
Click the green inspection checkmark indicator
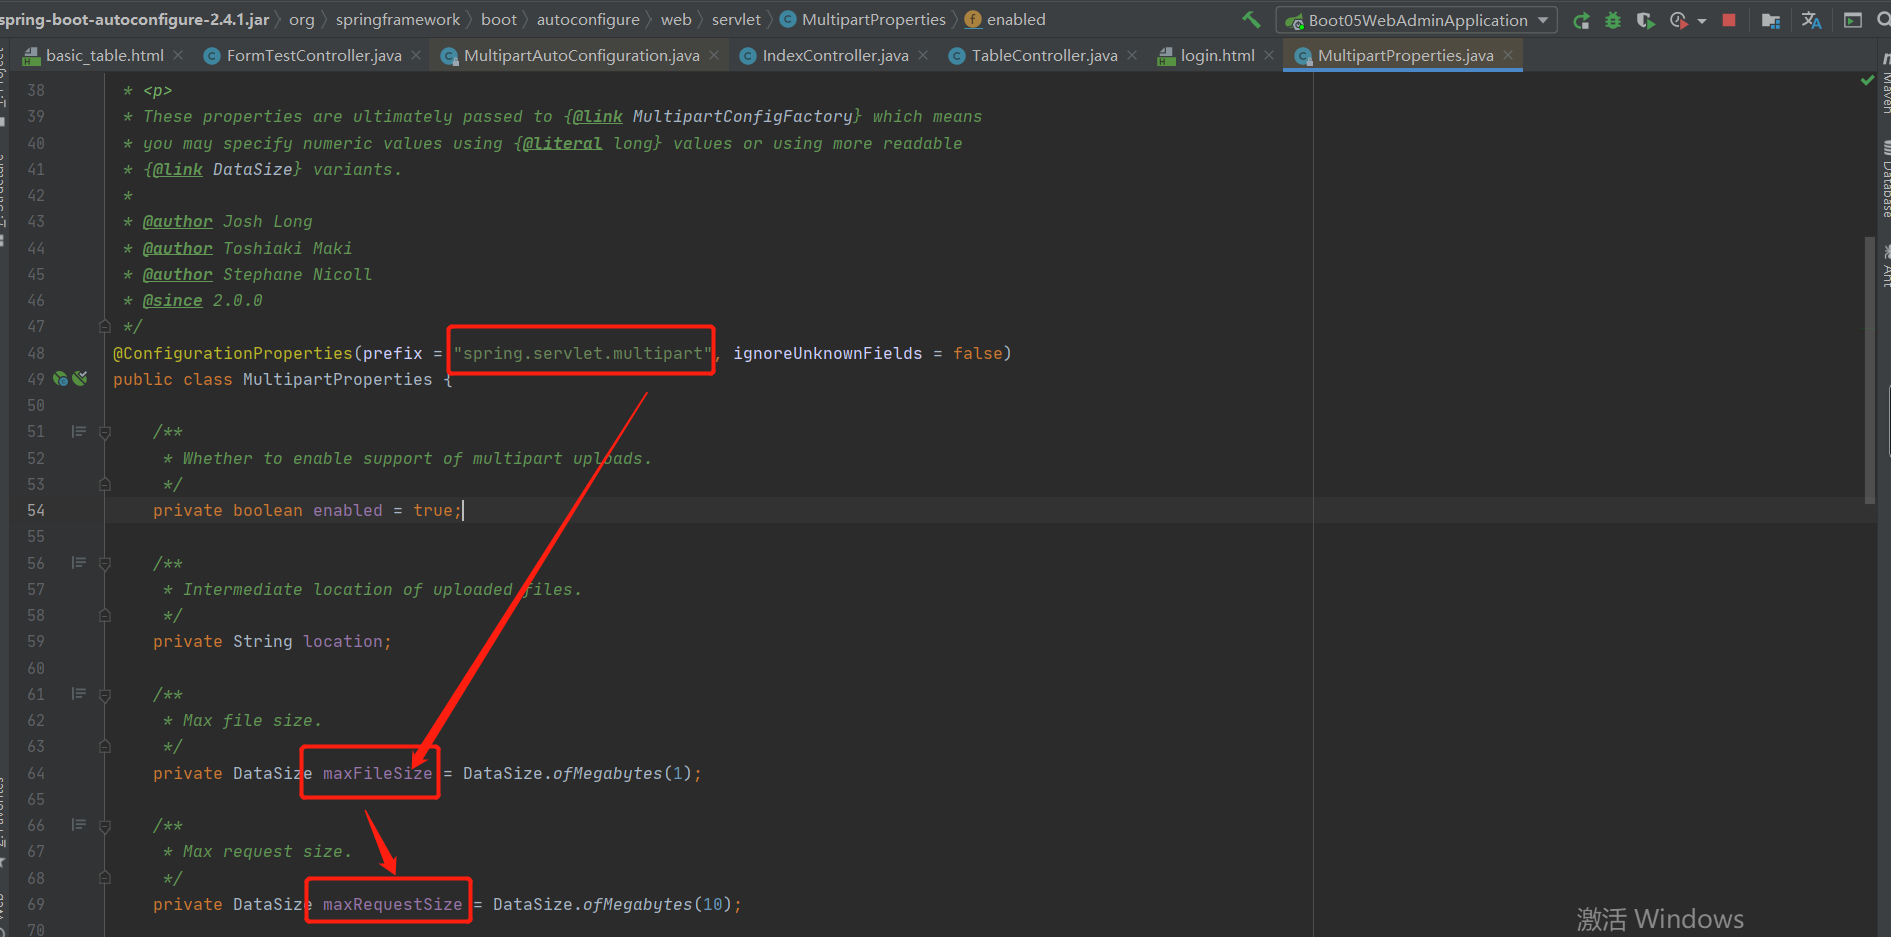(x=1866, y=80)
